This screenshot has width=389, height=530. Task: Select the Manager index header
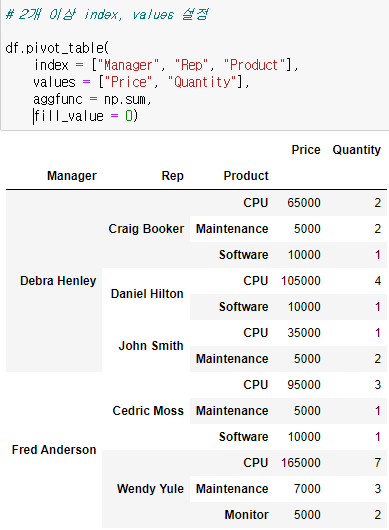72,176
